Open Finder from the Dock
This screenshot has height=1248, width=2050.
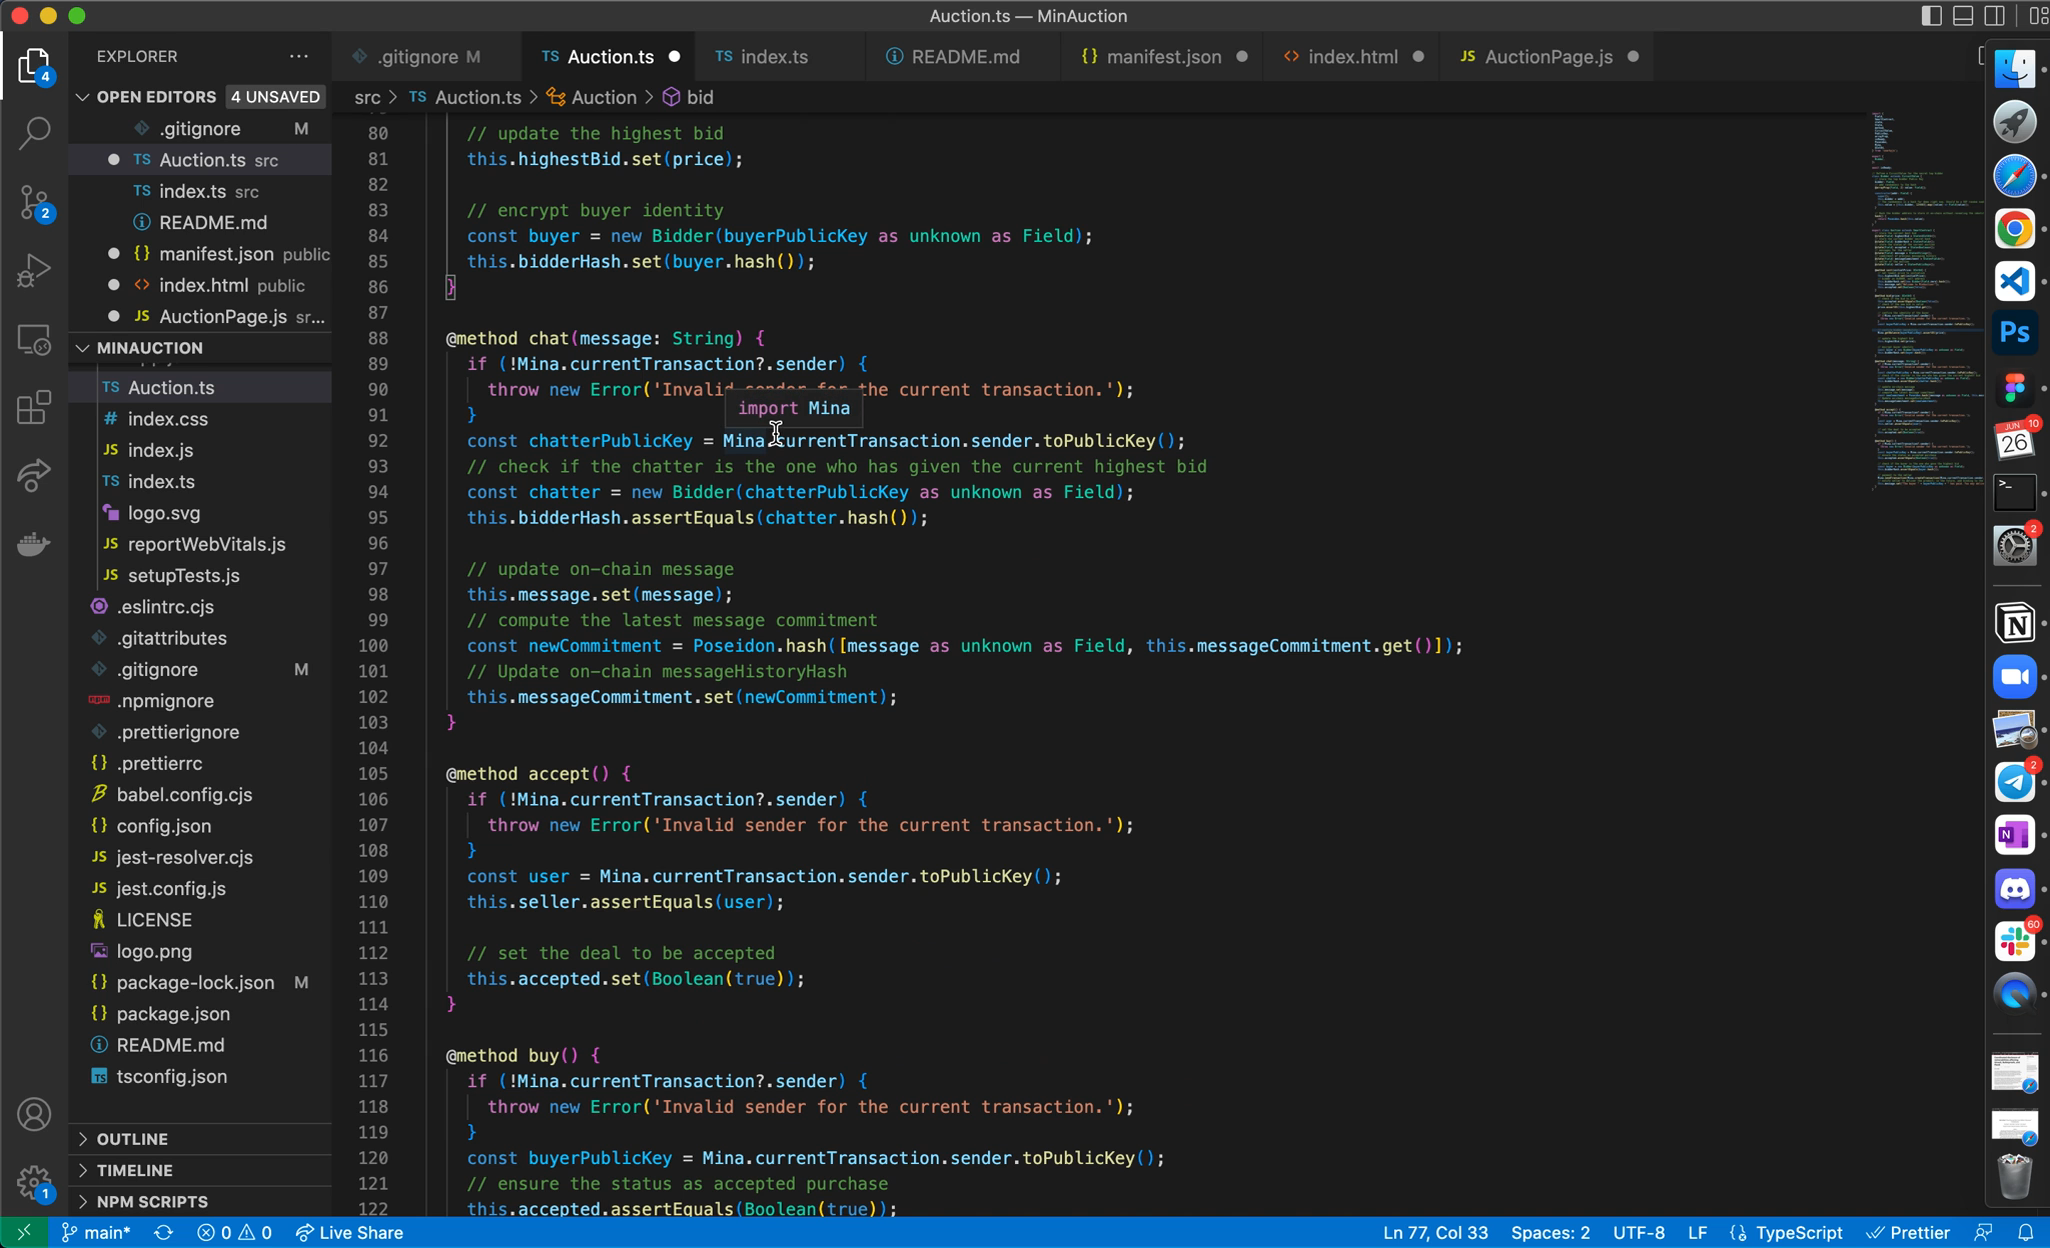coord(2014,68)
